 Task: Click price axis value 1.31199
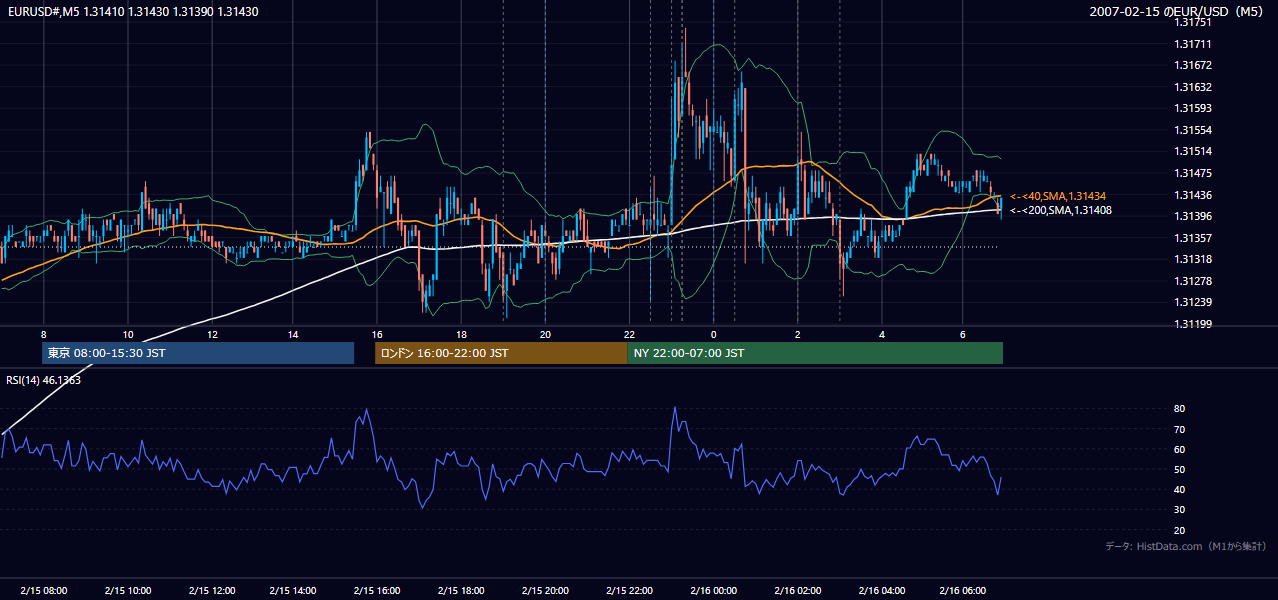tap(1193, 324)
